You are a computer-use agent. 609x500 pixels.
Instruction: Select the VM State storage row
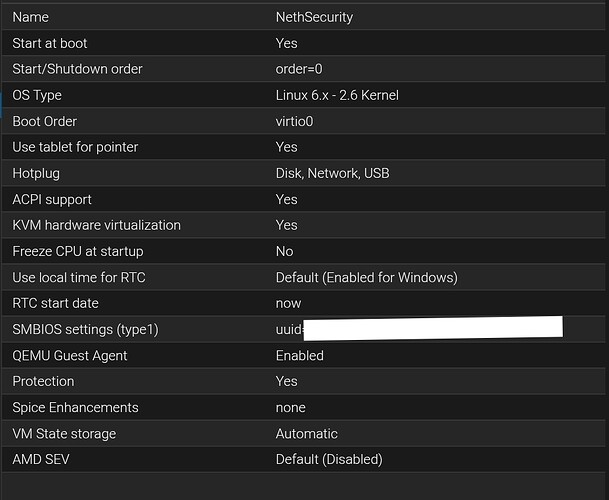64,434
